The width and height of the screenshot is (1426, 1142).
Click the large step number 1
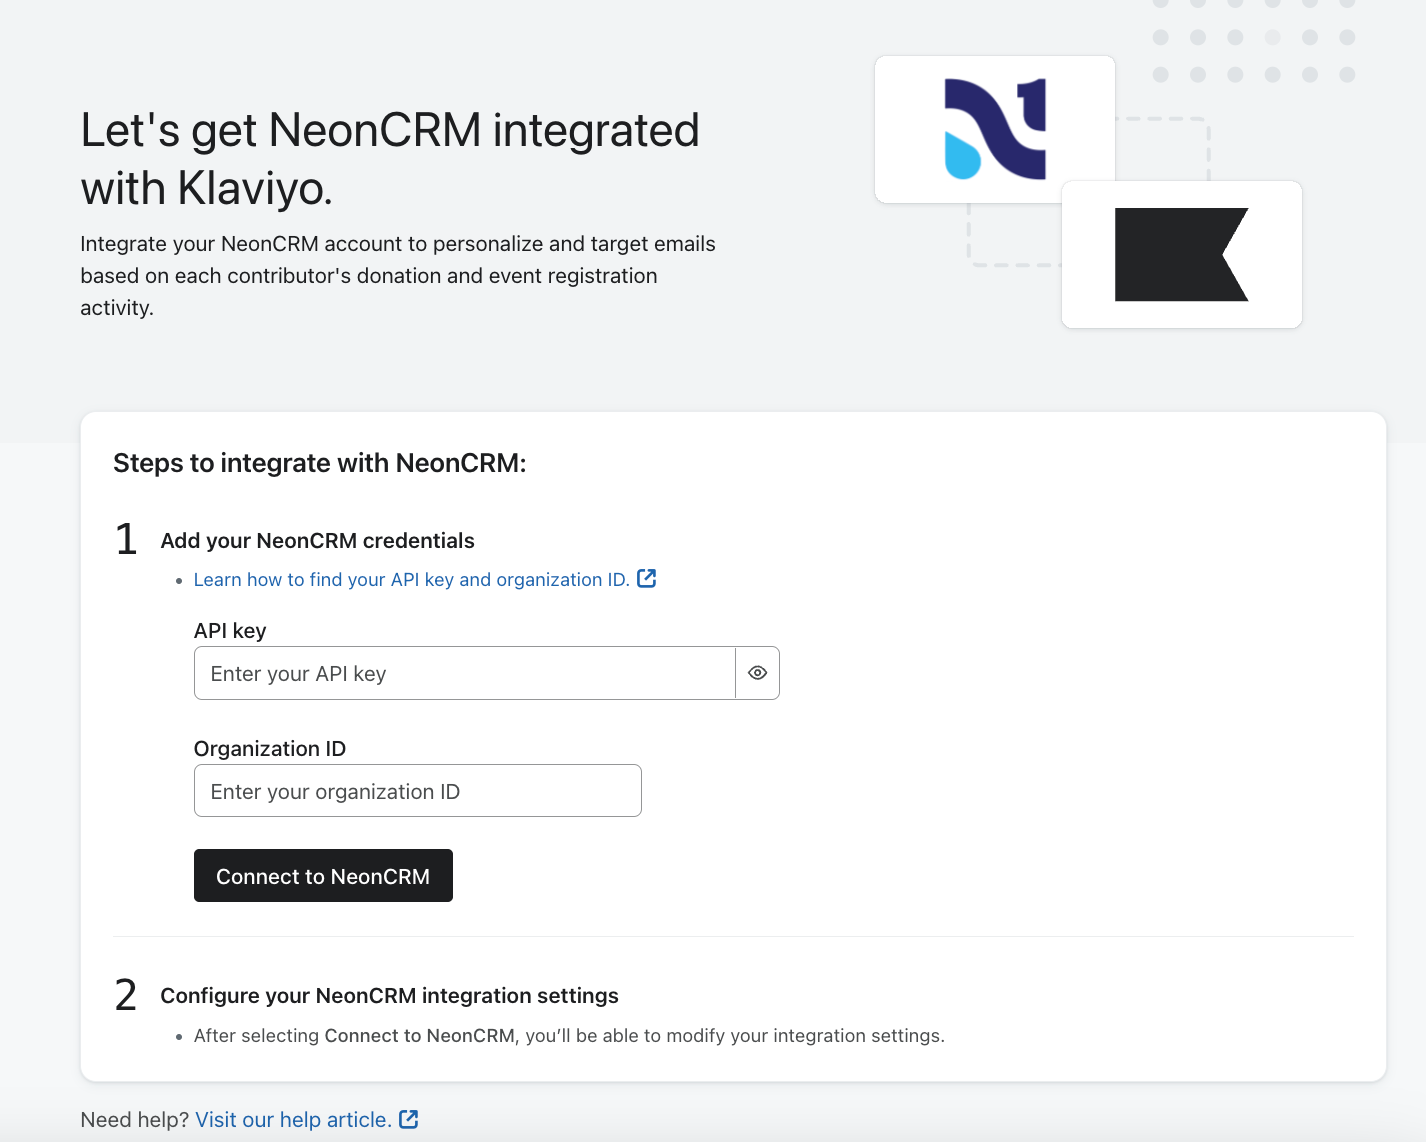[126, 540]
